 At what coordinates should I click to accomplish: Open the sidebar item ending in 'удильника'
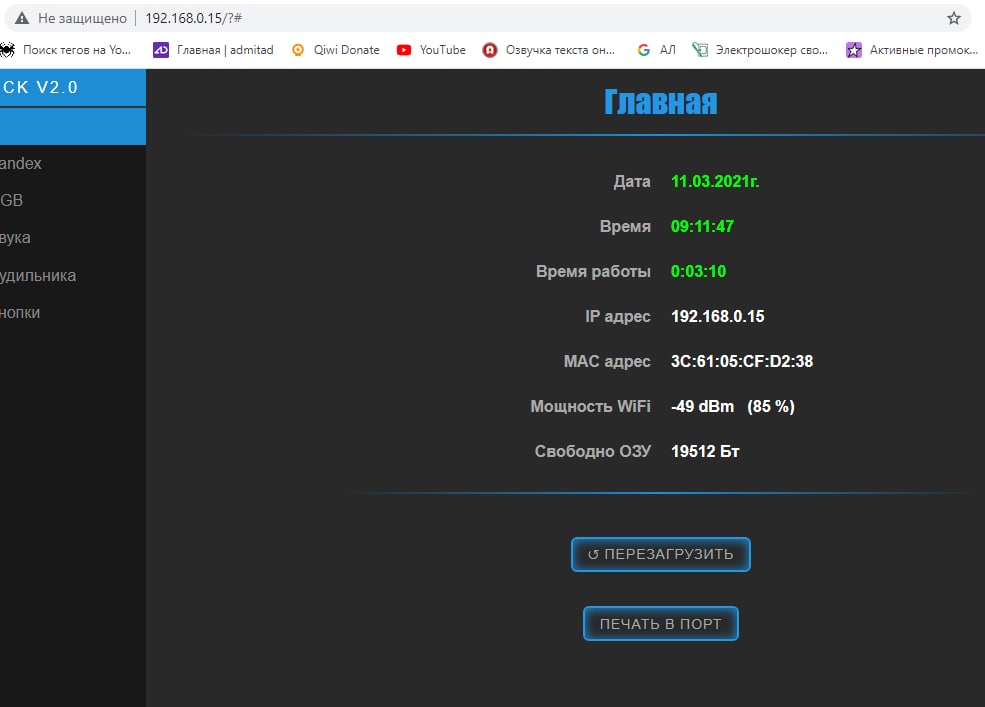pos(73,275)
